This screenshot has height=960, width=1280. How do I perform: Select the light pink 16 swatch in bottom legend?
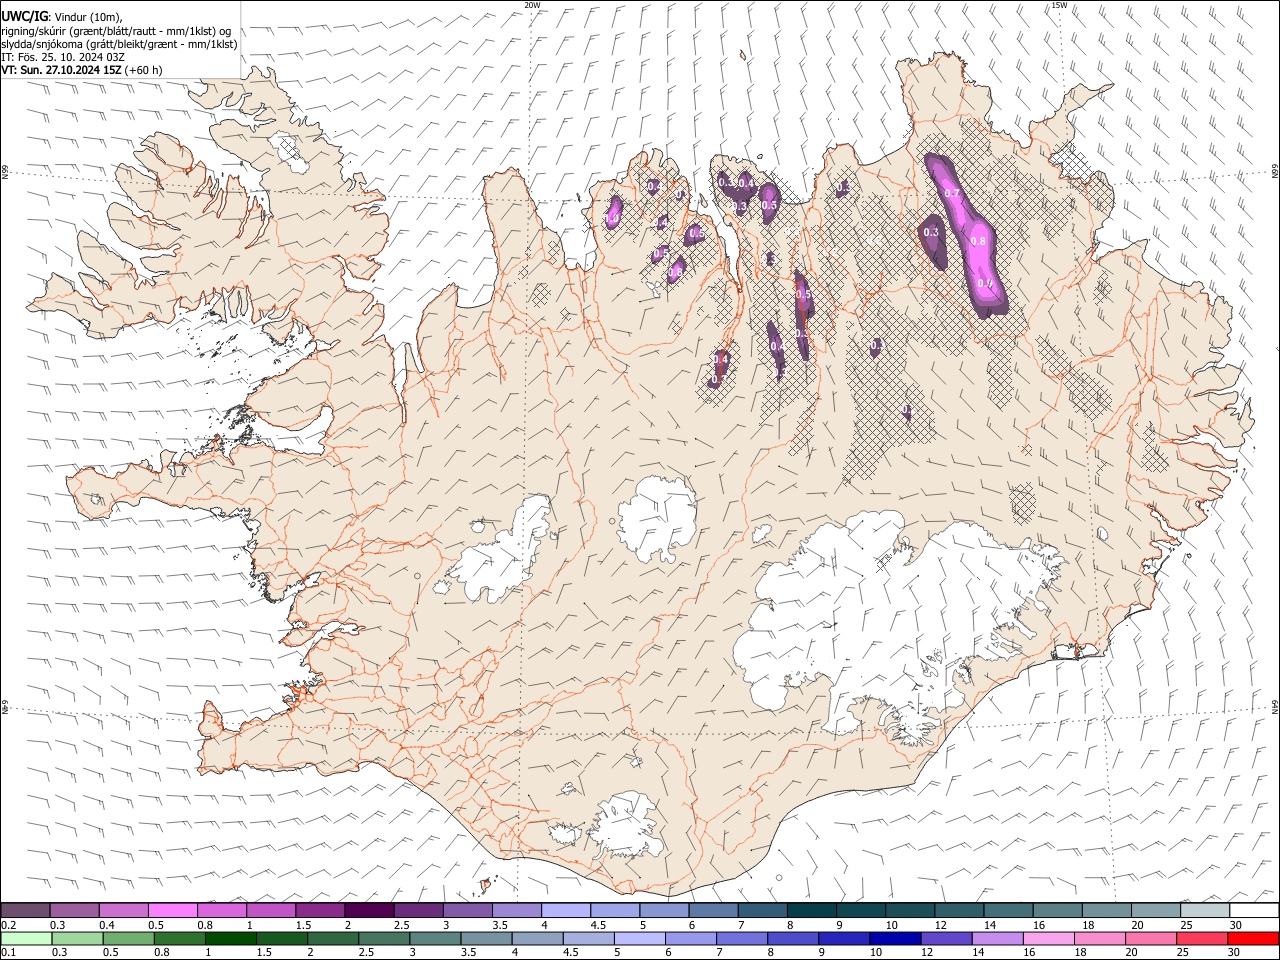coord(1049,938)
